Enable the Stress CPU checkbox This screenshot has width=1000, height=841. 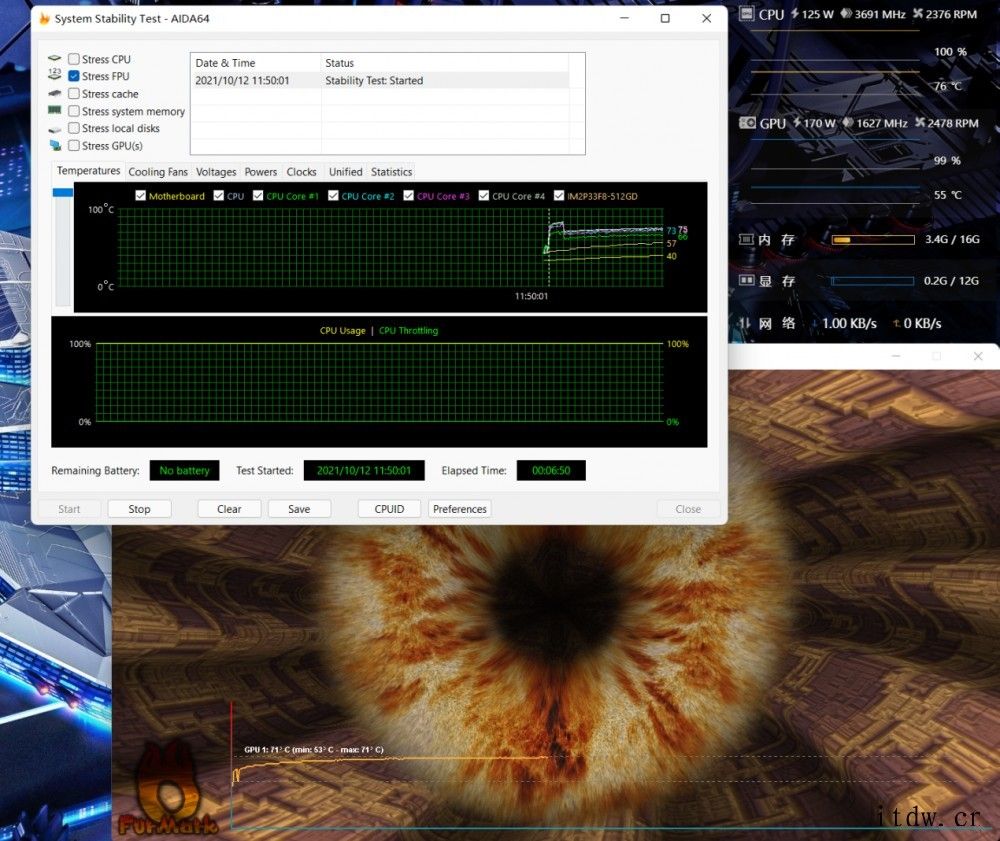tap(74, 59)
